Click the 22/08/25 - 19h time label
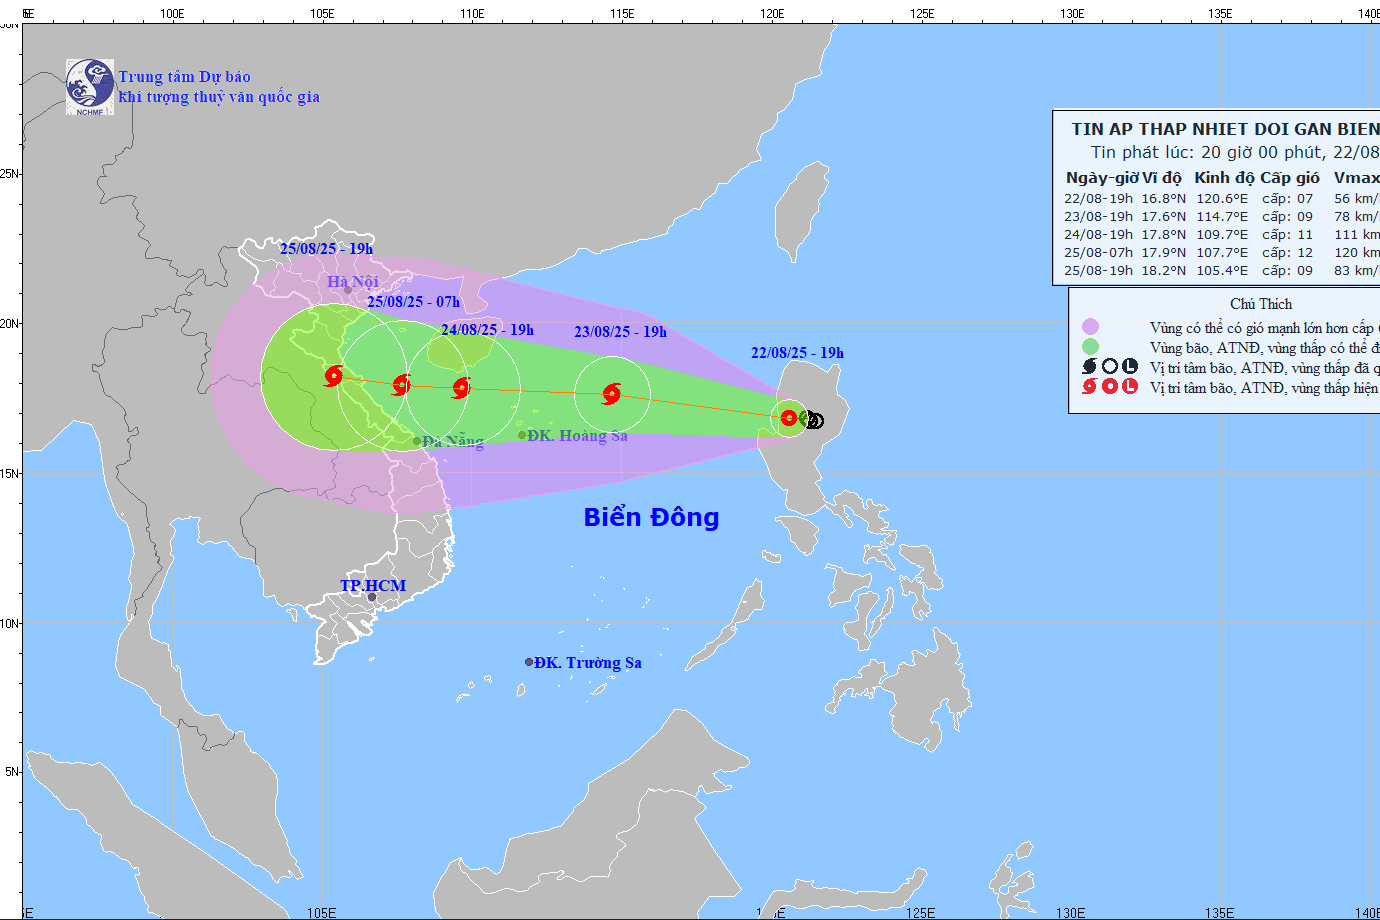 click(797, 353)
